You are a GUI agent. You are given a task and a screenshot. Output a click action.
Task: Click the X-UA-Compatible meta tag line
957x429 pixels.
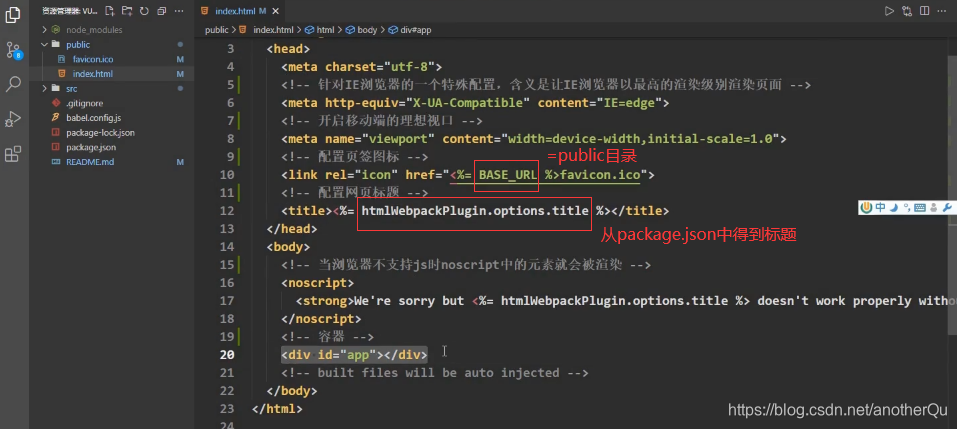475,103
